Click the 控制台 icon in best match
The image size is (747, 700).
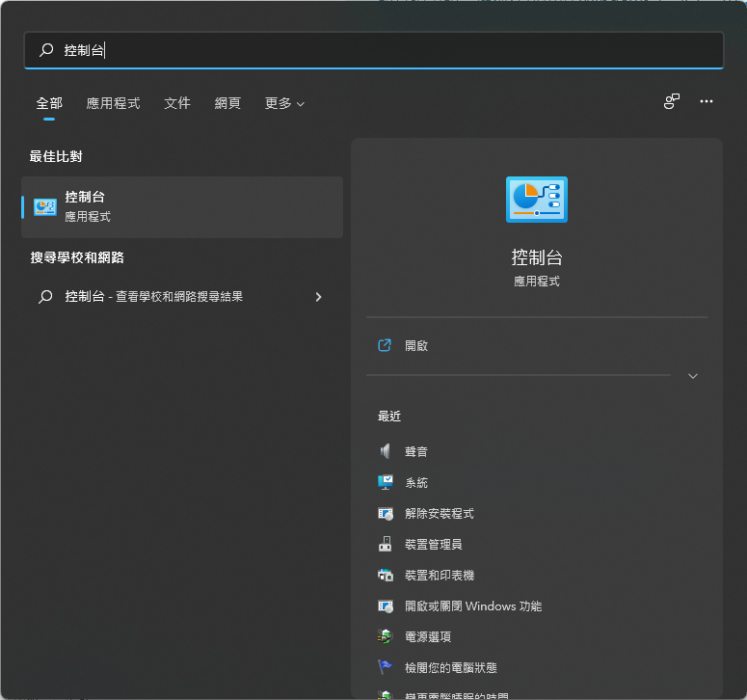tap(45, 207)
